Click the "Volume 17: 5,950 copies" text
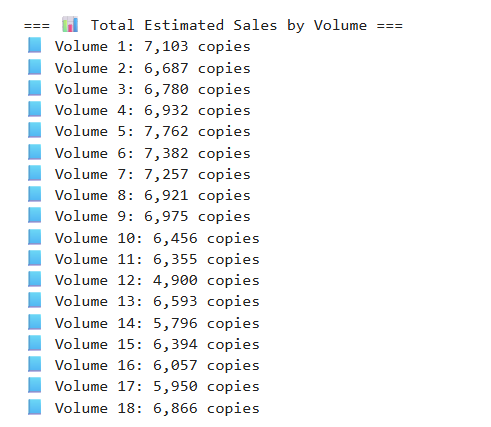491x427 pixels. pos(157,387)
